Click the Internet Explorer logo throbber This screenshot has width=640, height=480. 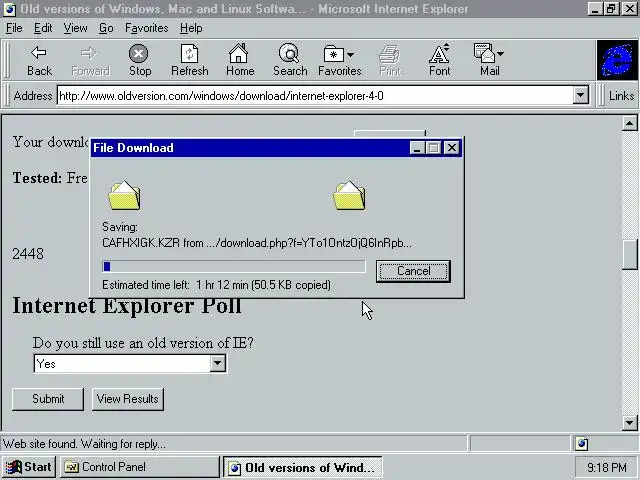click(x=617, y=60)
